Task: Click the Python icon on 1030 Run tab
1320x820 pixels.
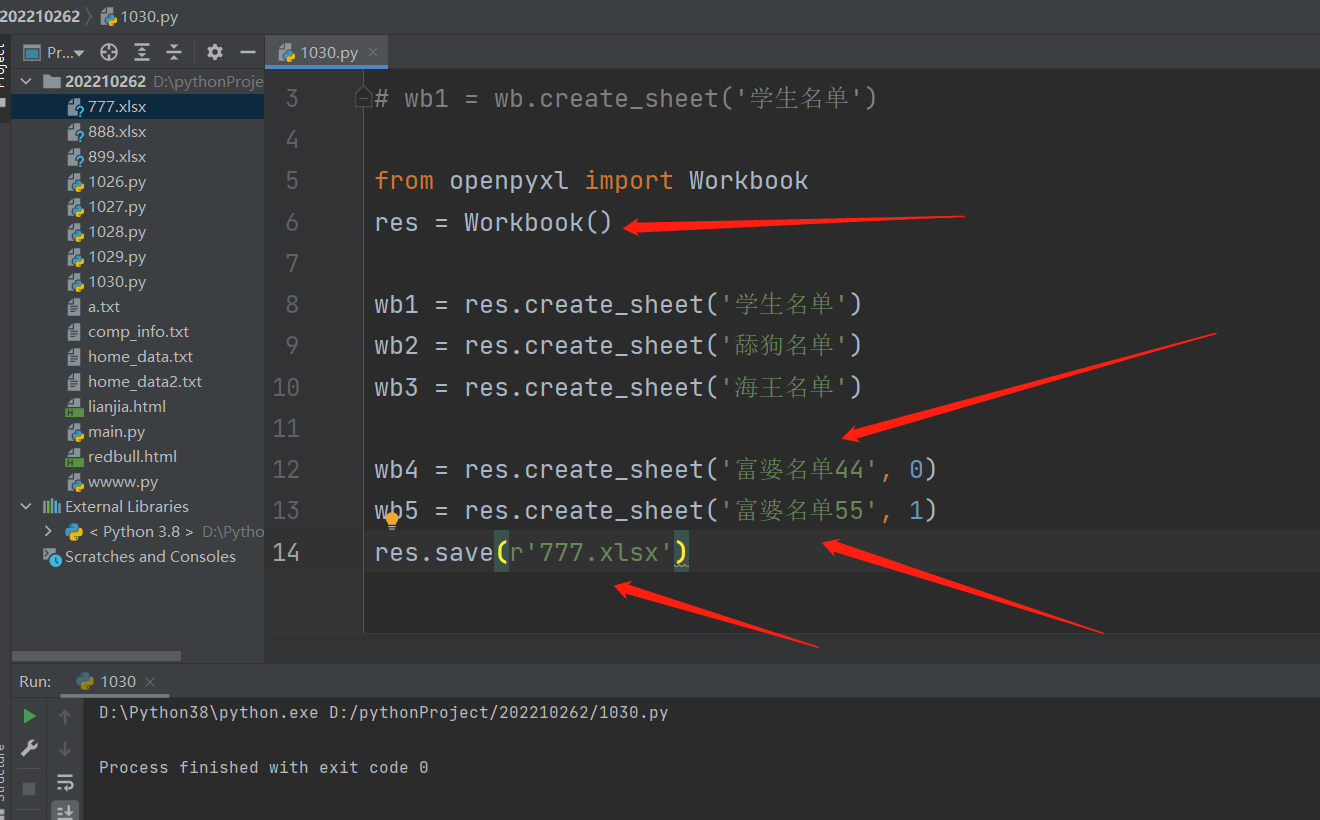Action: (x=85, y=681)
